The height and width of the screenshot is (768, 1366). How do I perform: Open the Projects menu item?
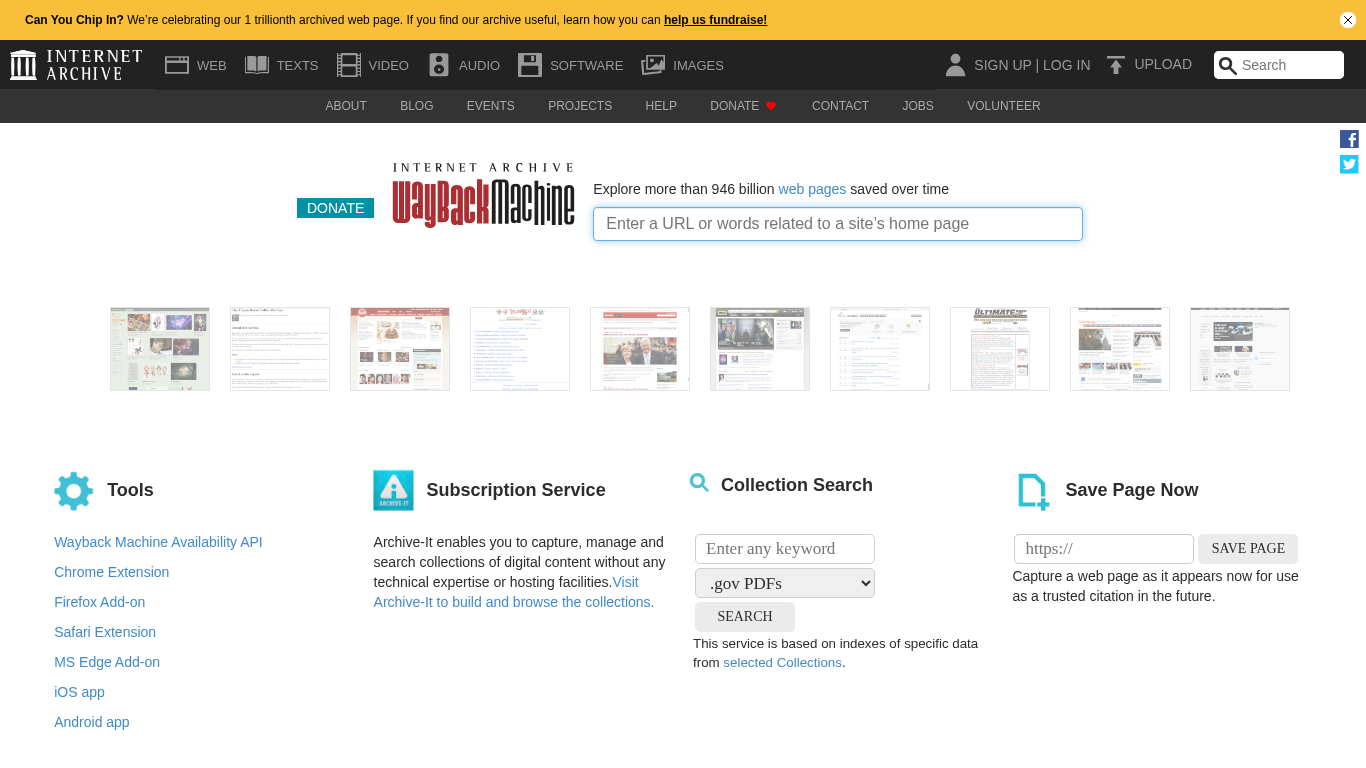(580, 106)
